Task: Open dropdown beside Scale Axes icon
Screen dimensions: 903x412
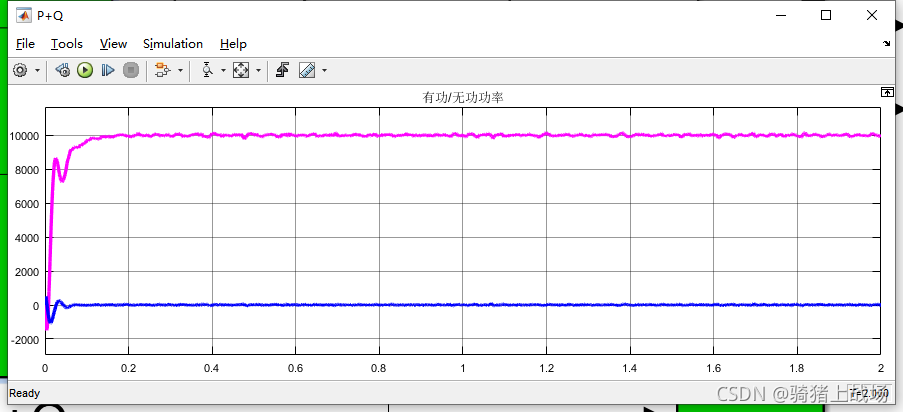Action: 258,70
